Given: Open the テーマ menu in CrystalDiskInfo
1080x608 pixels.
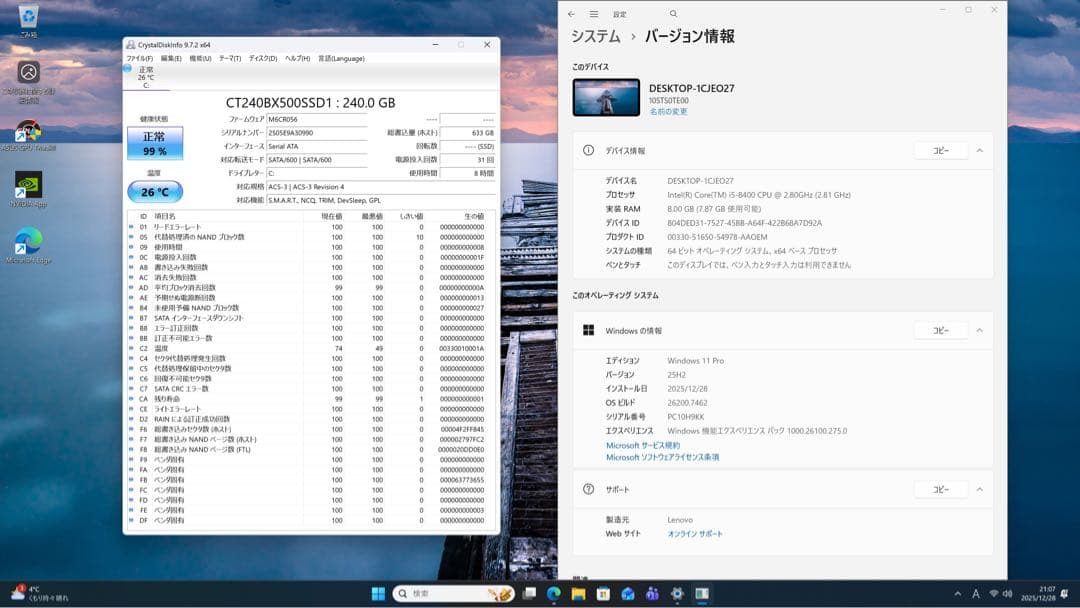Looking at the screenshot, I should tap(230, 59).
